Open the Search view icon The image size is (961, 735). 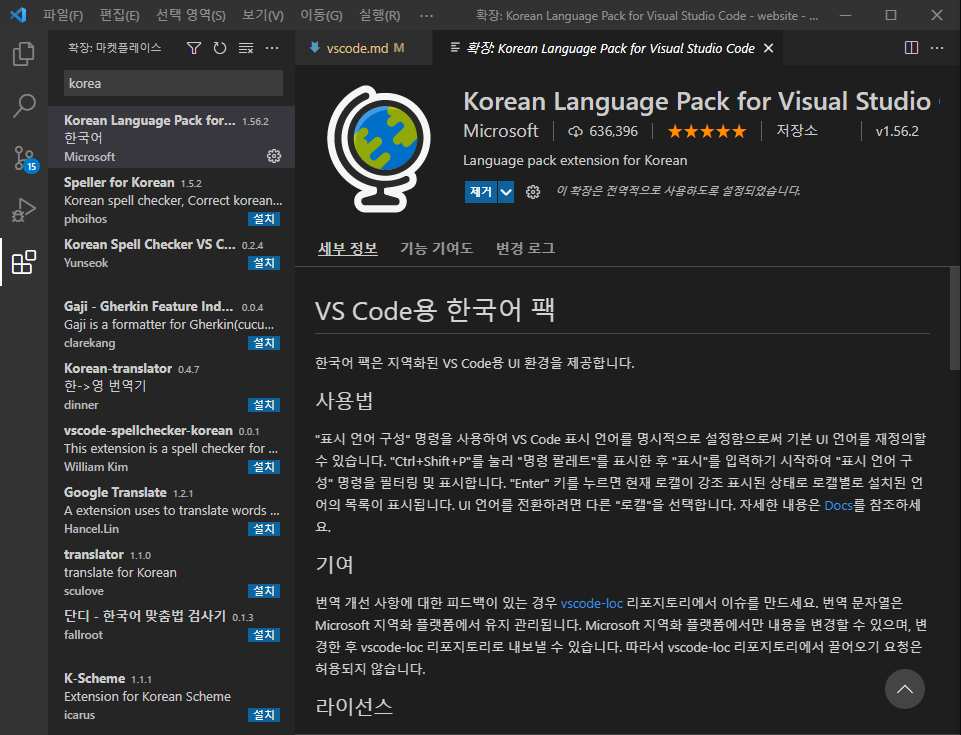point(24,105)
